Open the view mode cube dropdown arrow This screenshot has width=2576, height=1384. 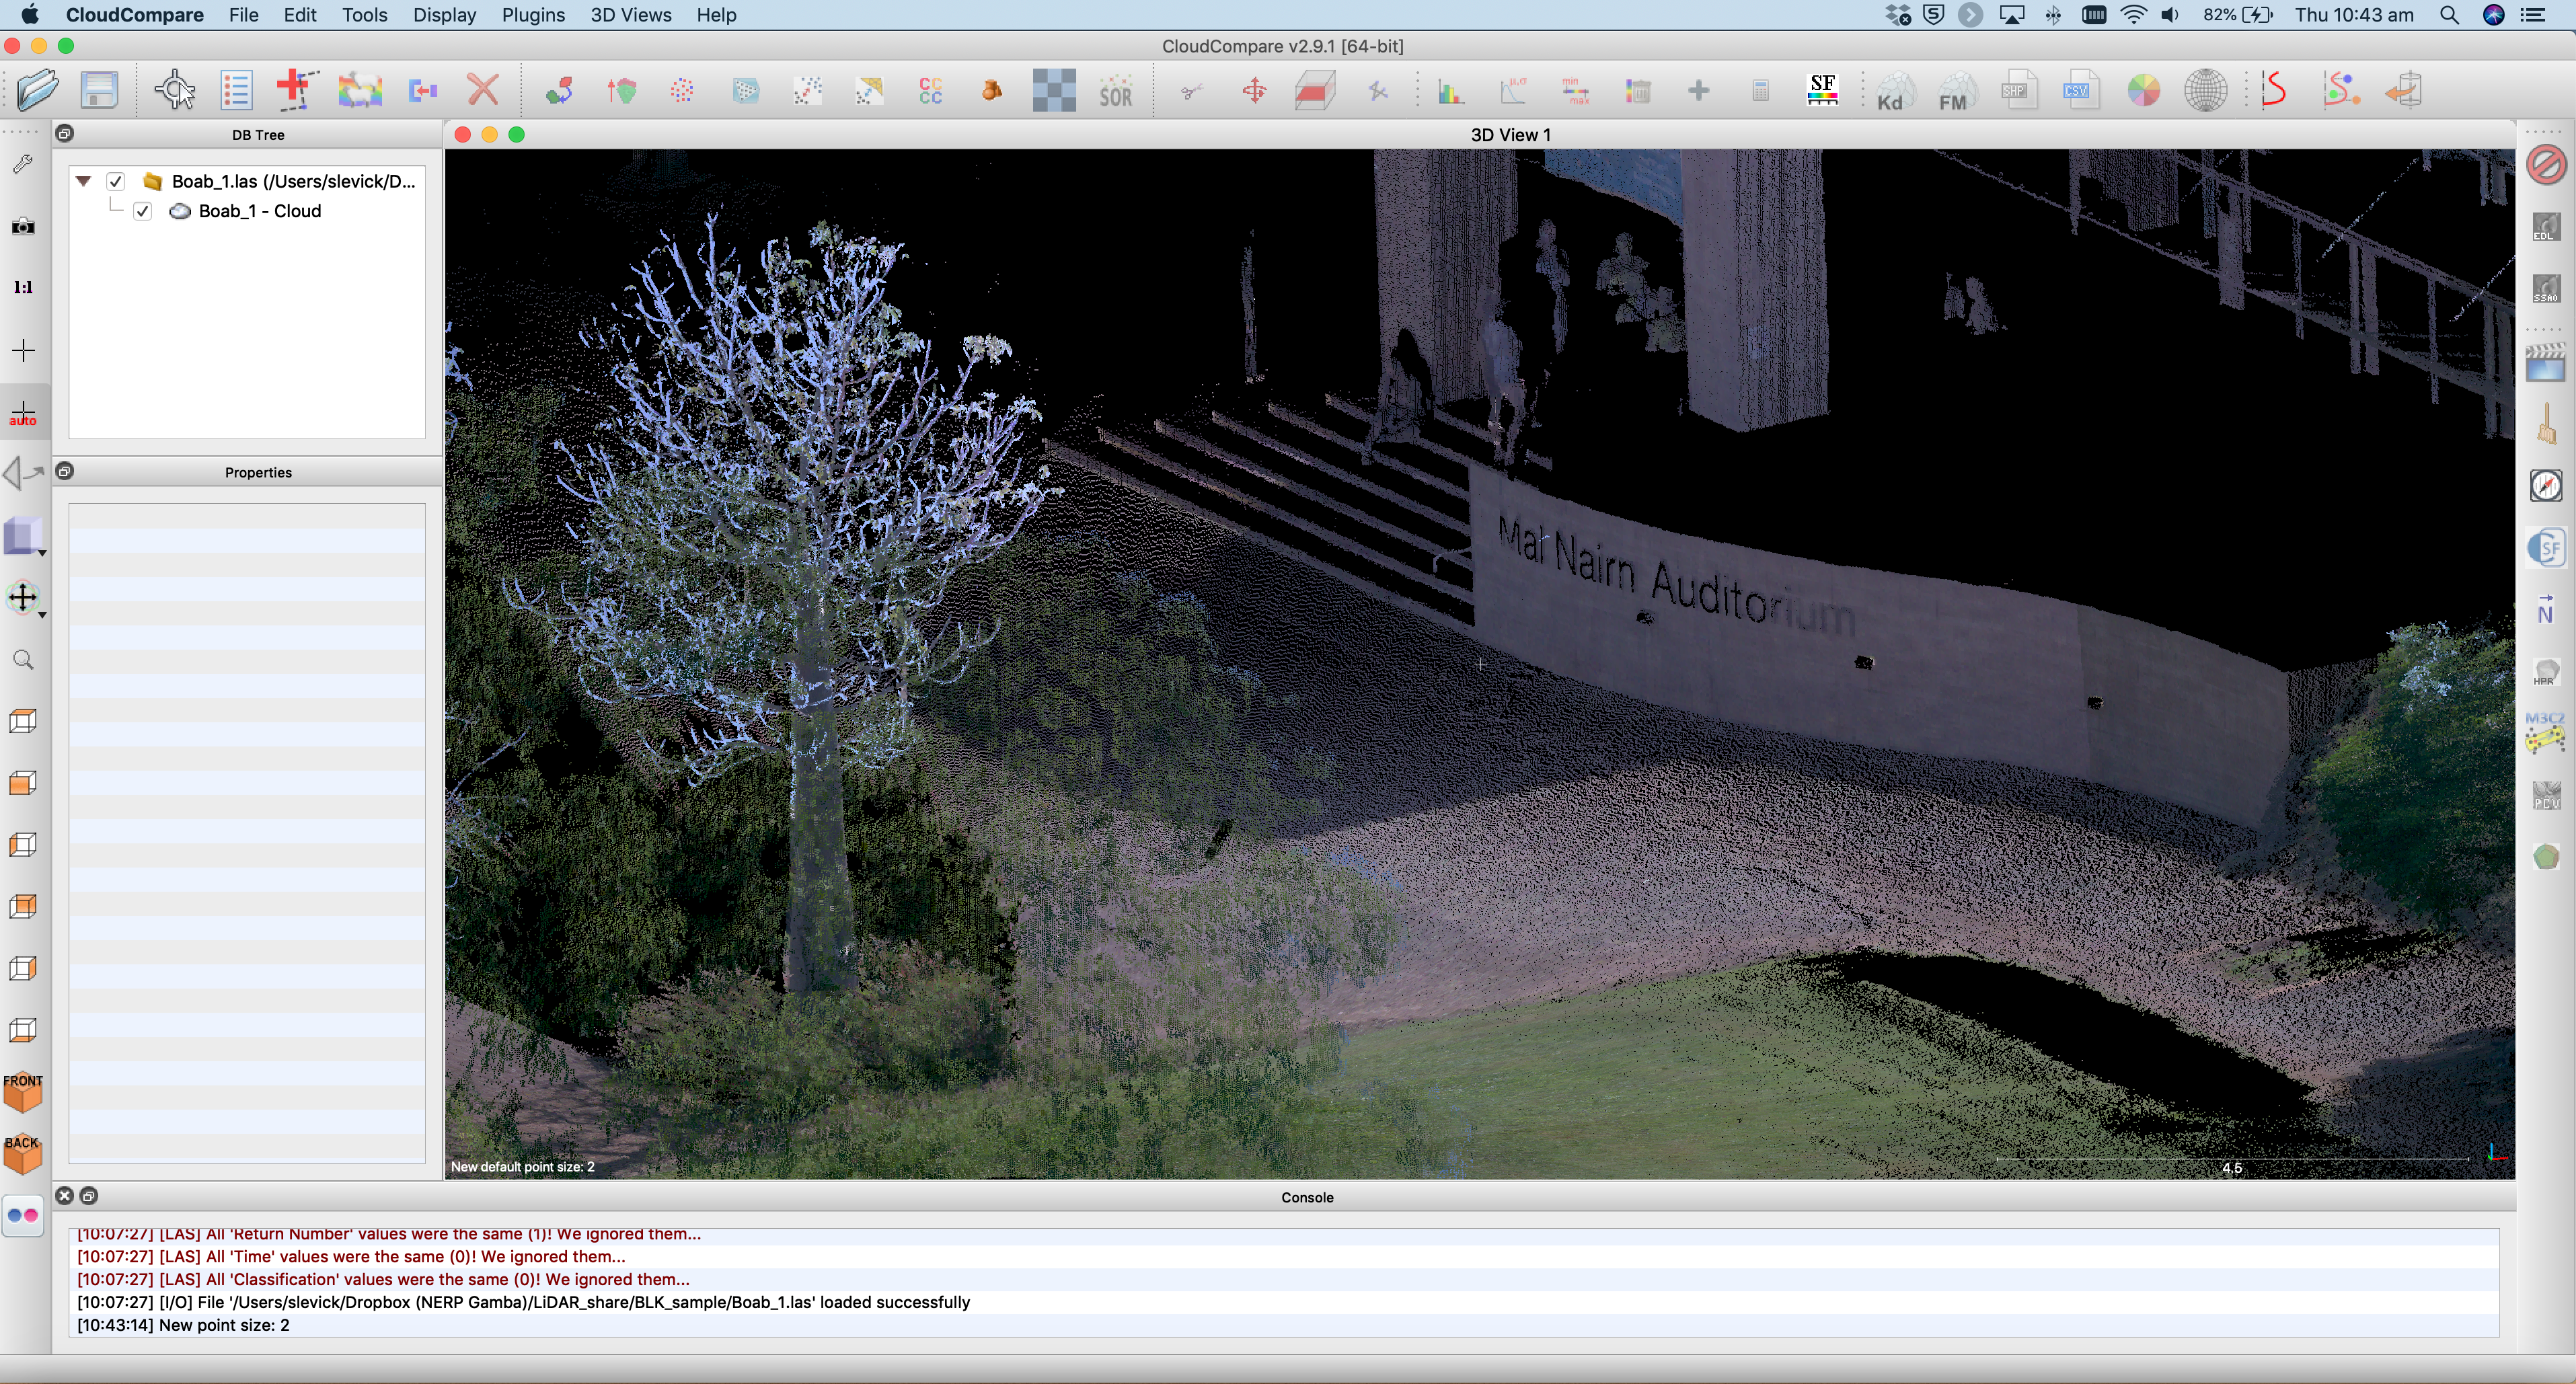[x=43, y=552]
